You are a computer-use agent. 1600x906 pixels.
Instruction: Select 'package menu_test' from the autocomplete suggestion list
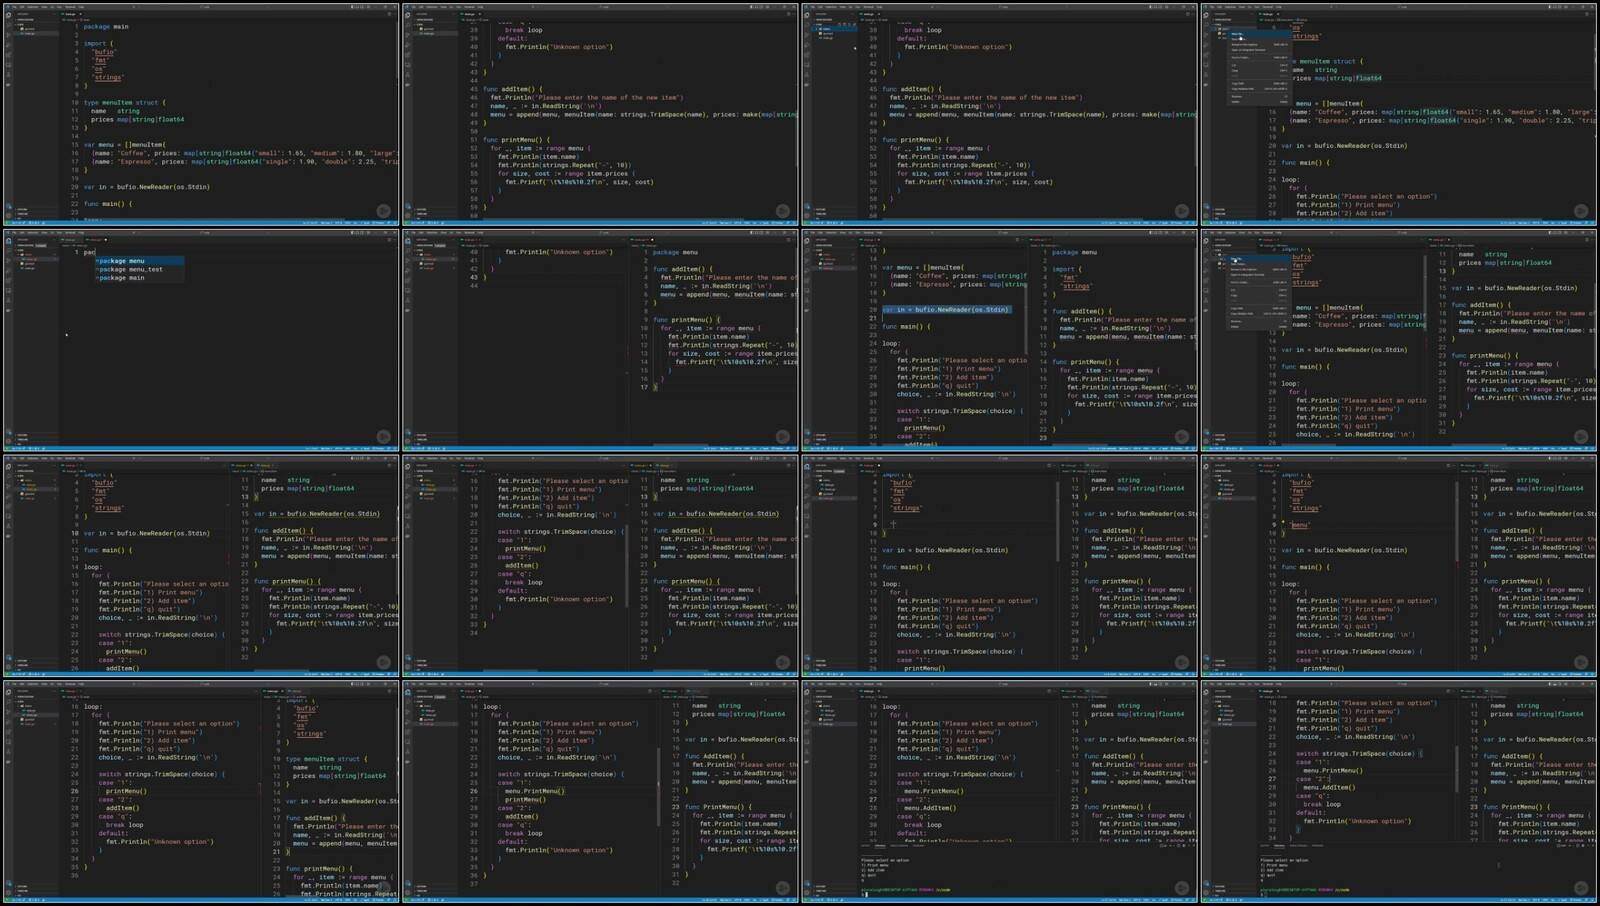click(131, 269)
